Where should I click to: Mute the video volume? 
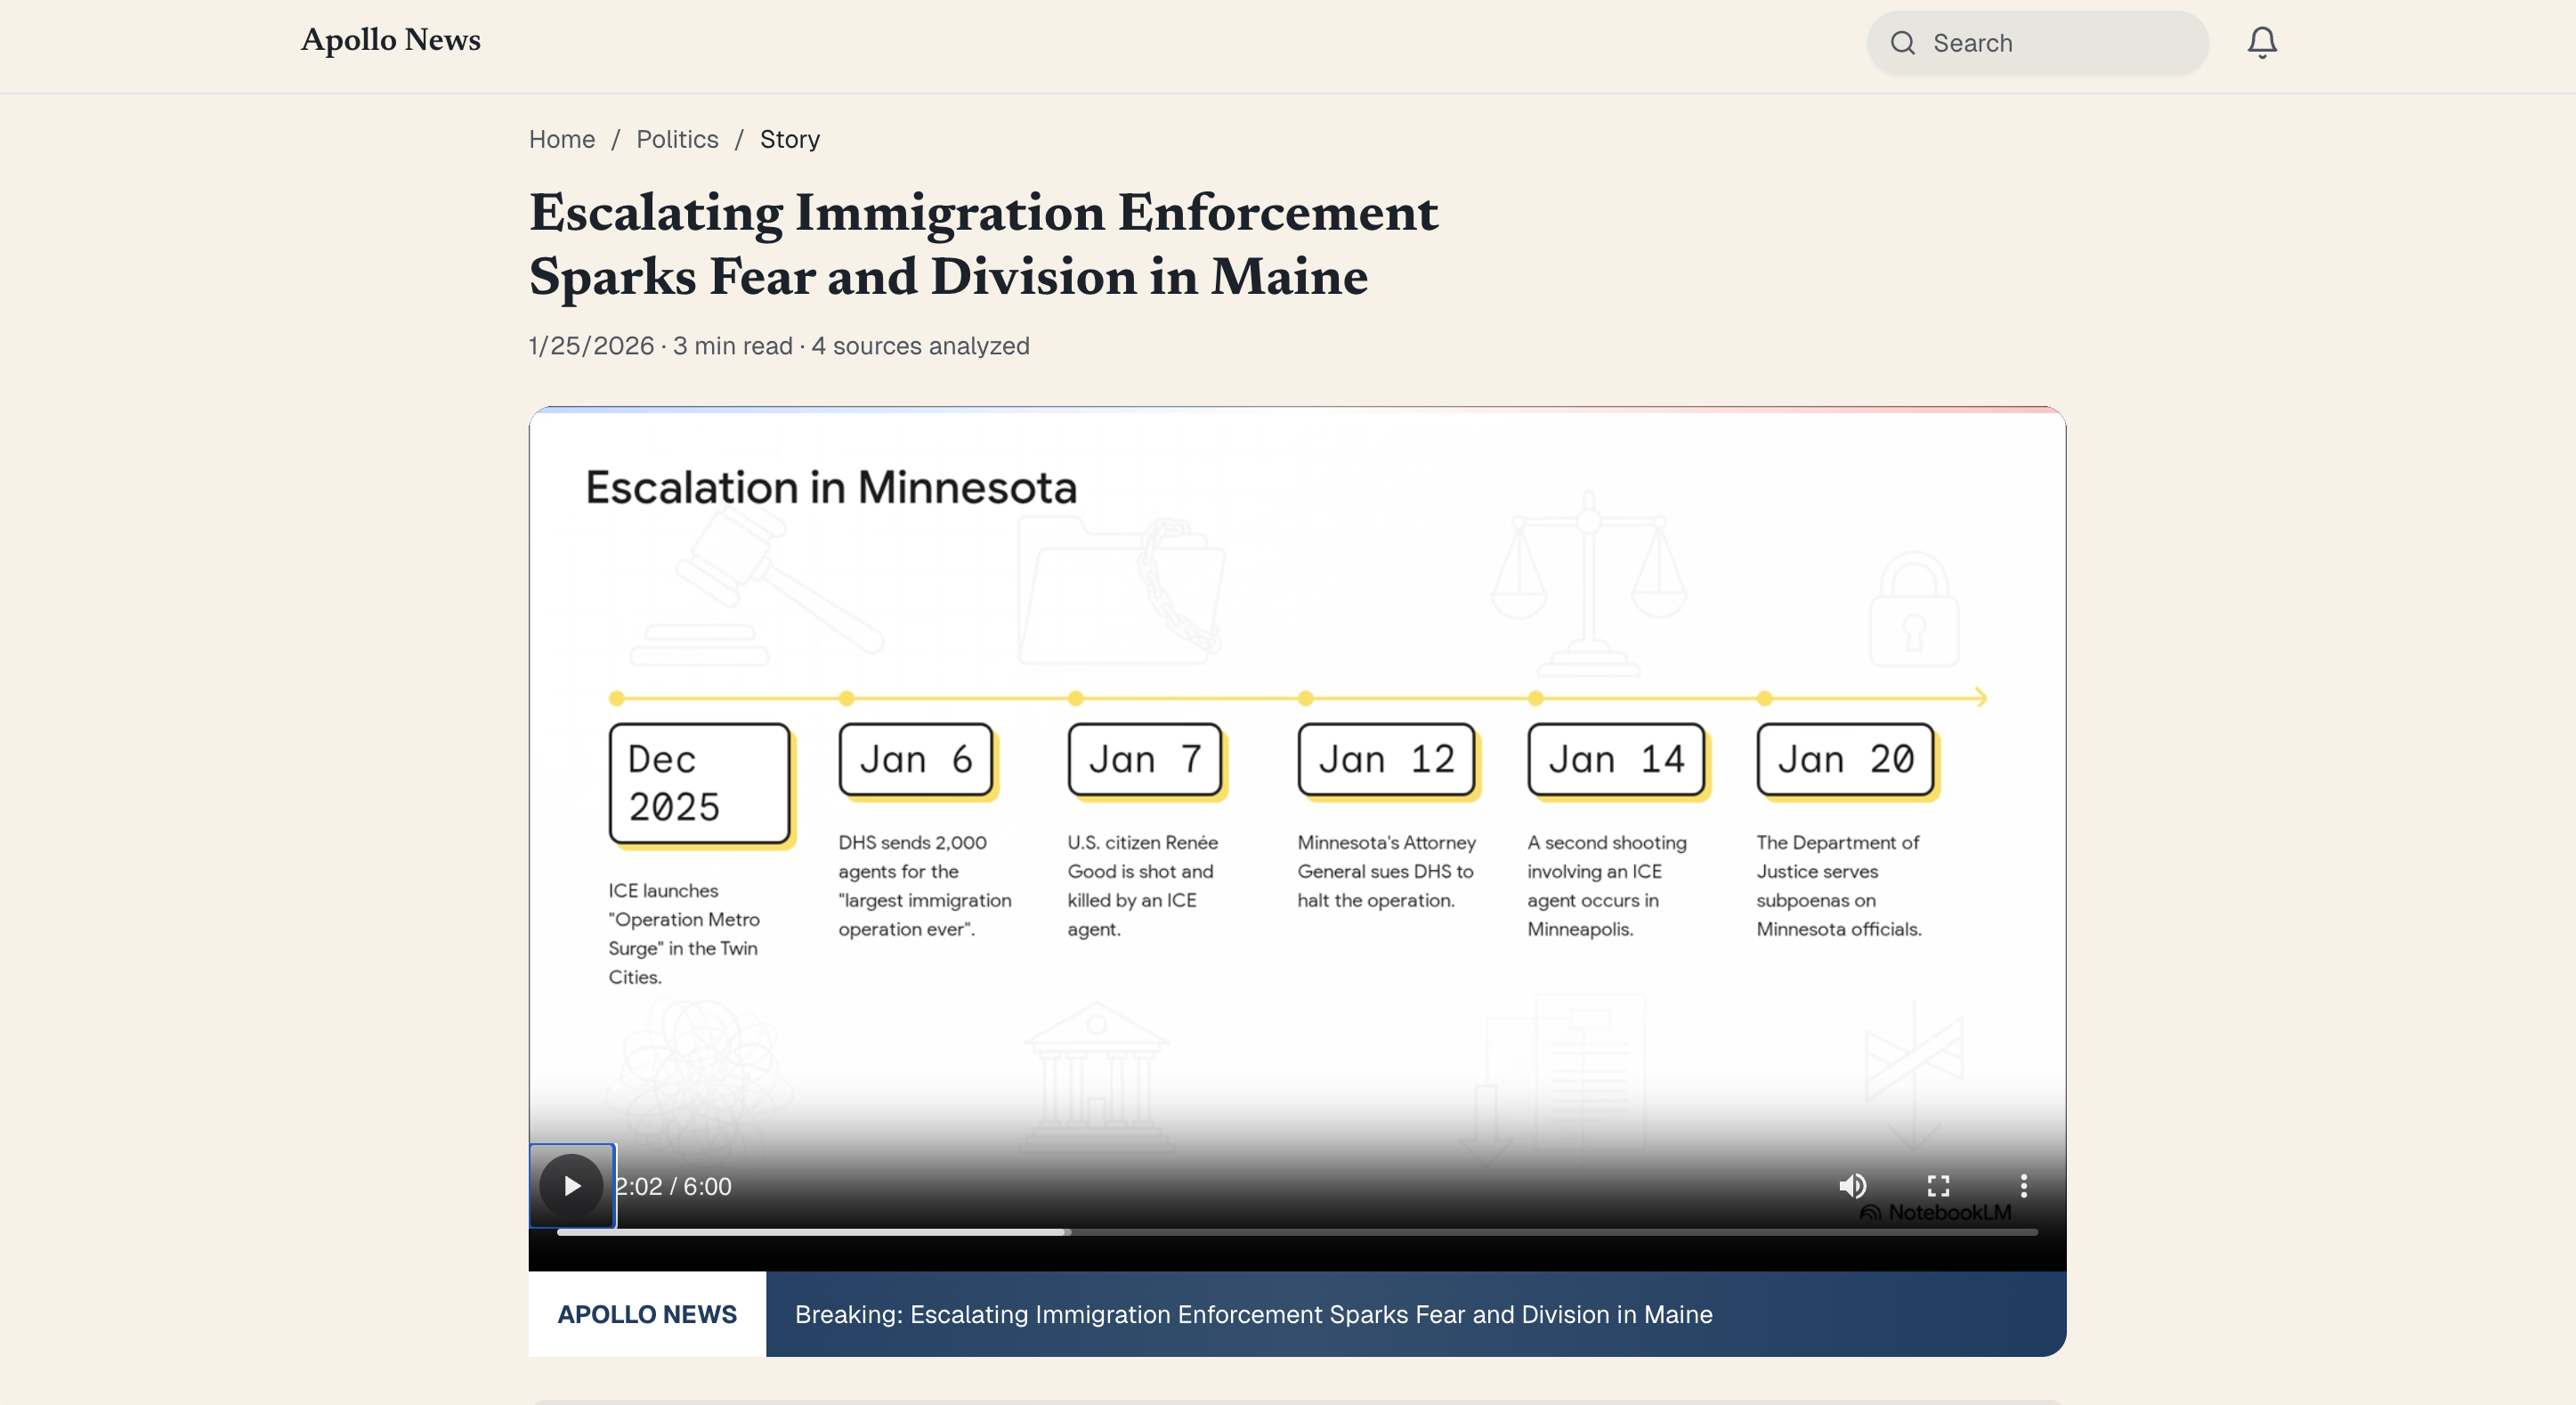[x=1852, y=1186]
